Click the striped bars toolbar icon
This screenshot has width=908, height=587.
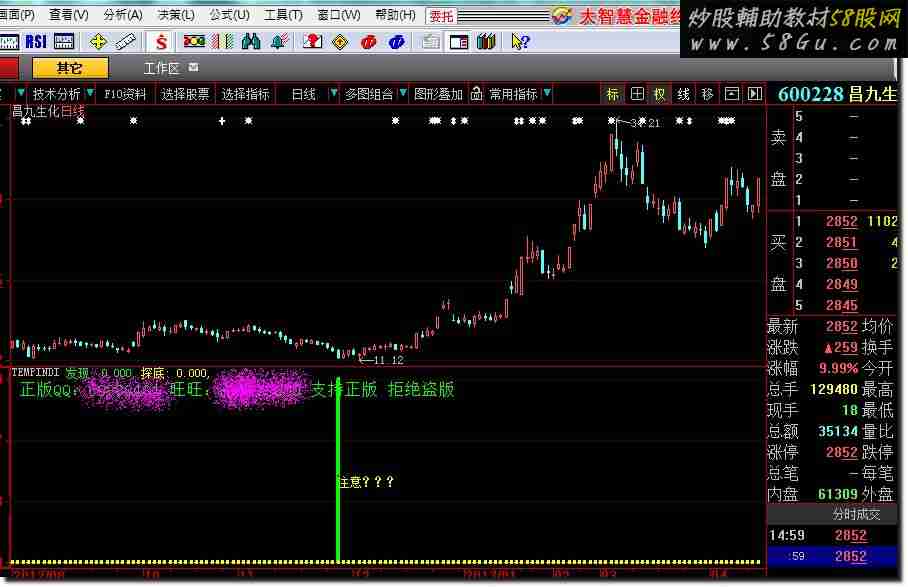[x=223, y=42]
